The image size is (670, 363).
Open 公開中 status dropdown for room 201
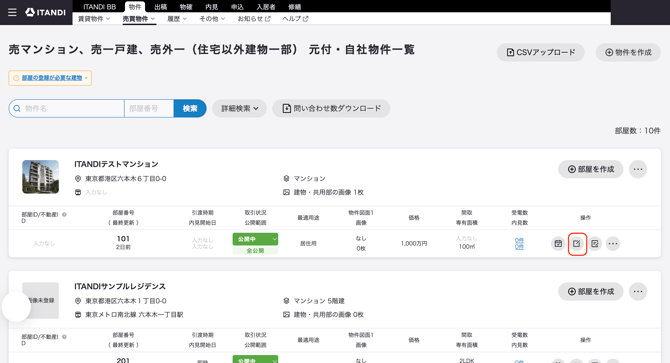pyautogui.click(x=256, y=359)
